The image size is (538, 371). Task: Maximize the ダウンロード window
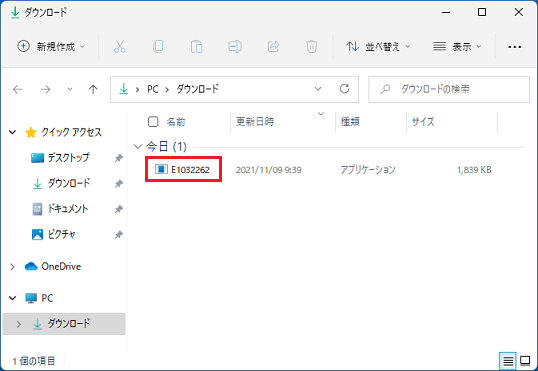point(482,12)
